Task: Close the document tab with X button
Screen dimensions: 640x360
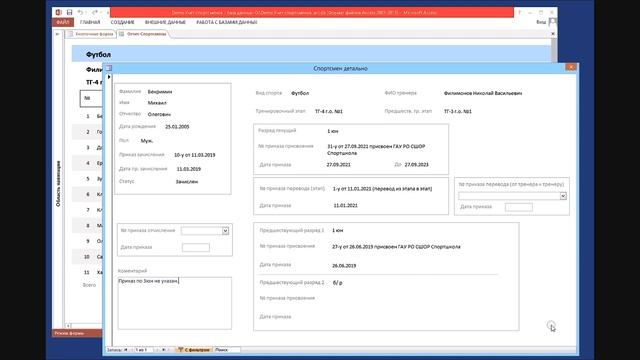Action: point(553,34)
